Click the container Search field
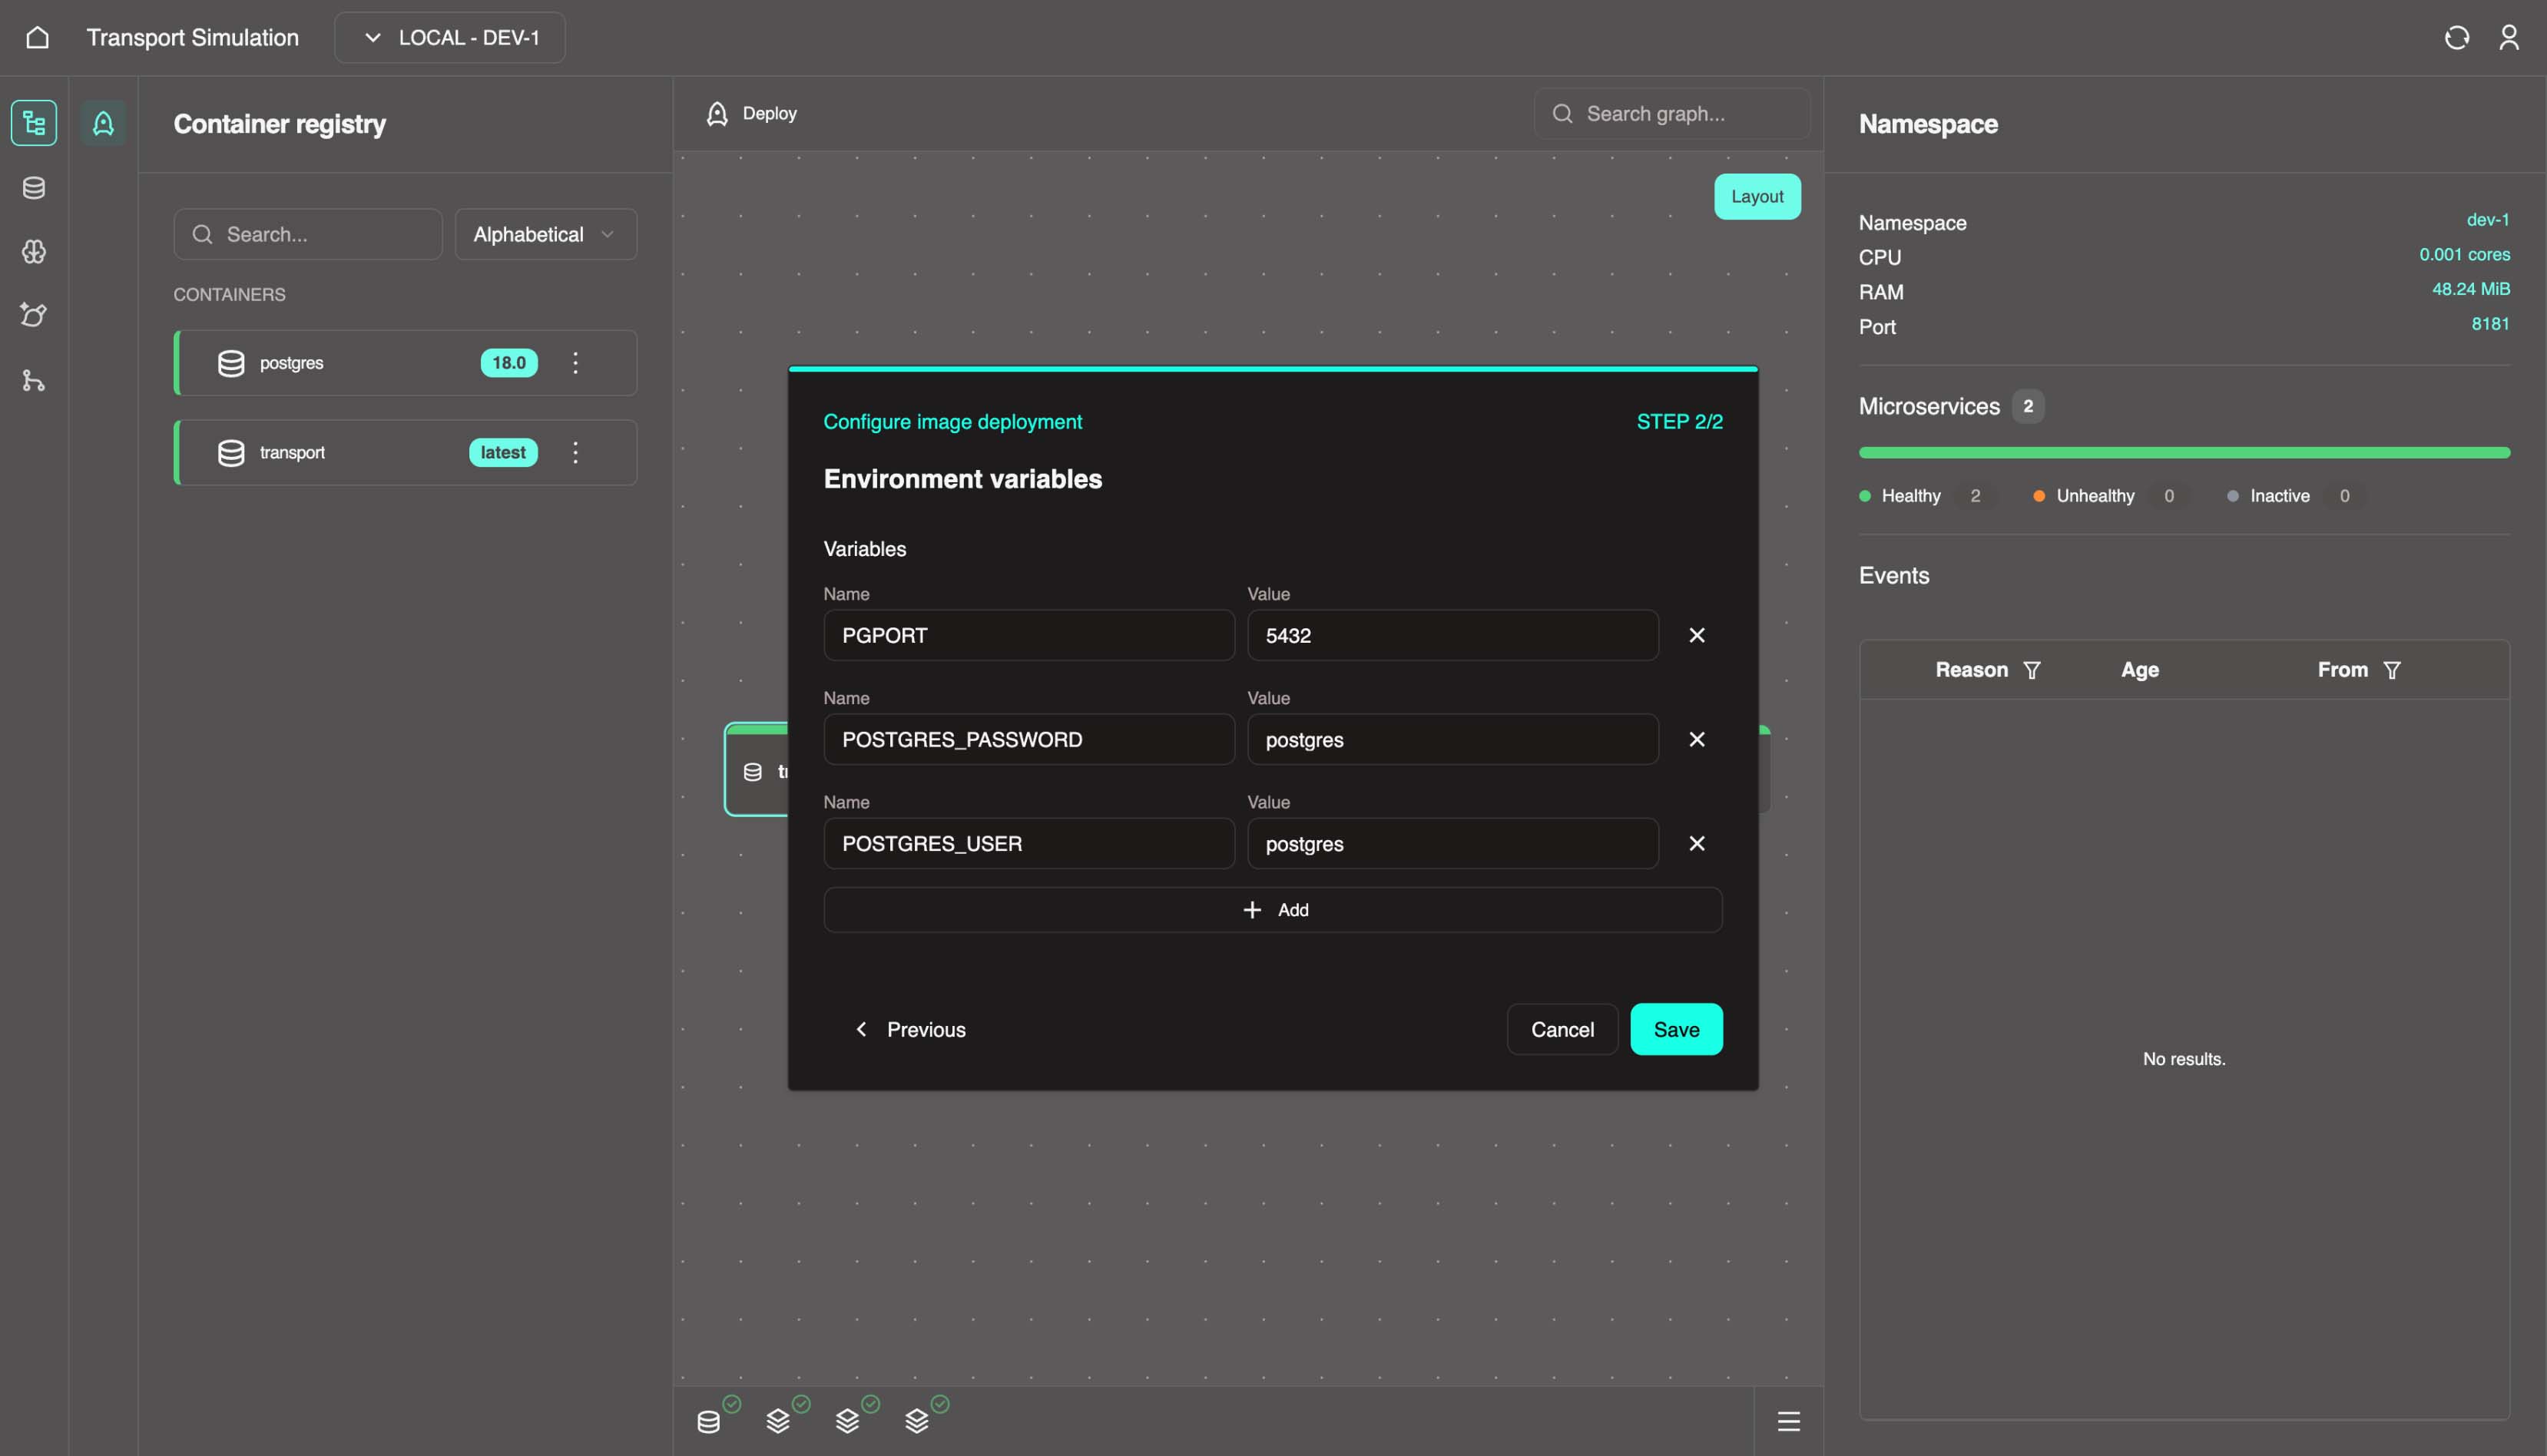This screenshot has width=2547, height=1456. coord(308,234)
